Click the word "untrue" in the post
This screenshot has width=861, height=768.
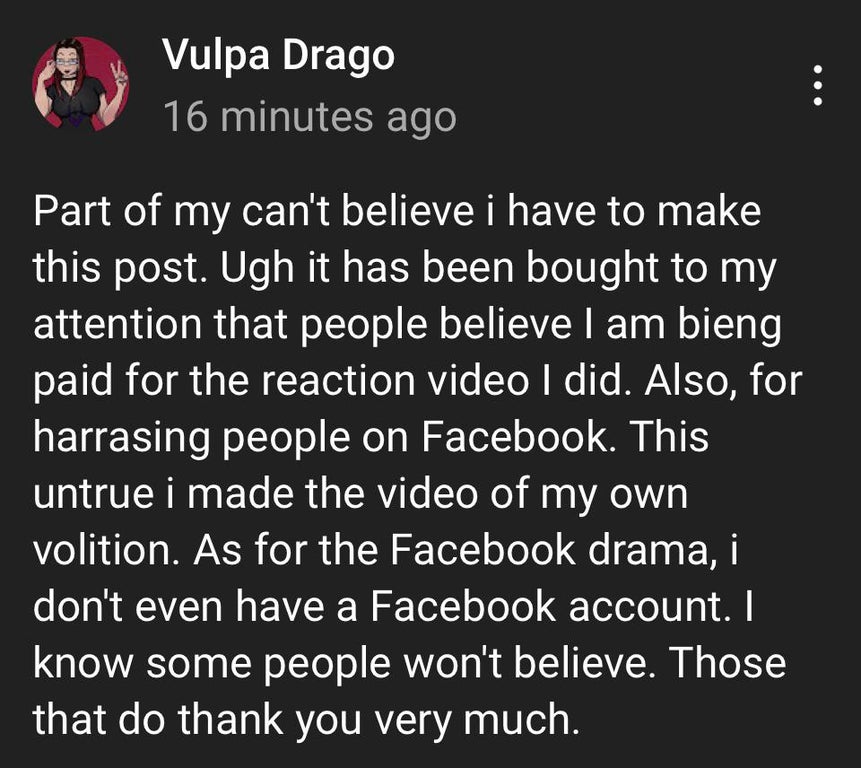[x=94, y=494]
